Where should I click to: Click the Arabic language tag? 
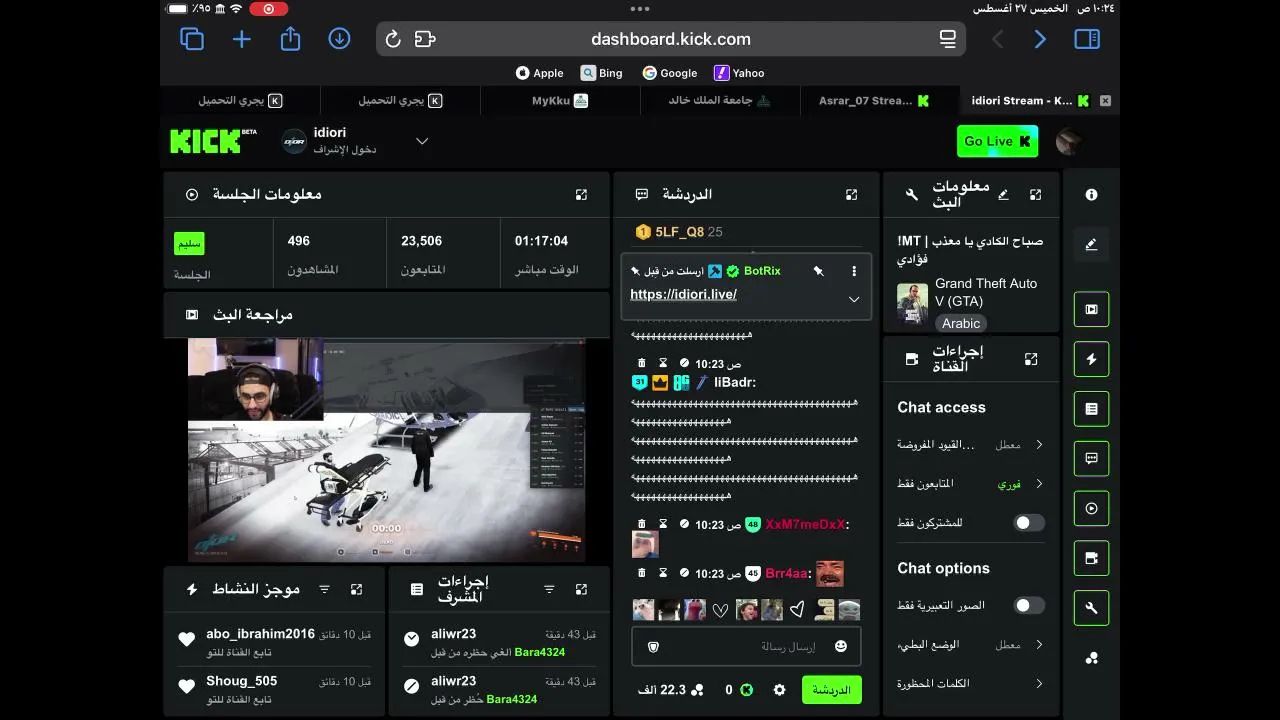961,323
